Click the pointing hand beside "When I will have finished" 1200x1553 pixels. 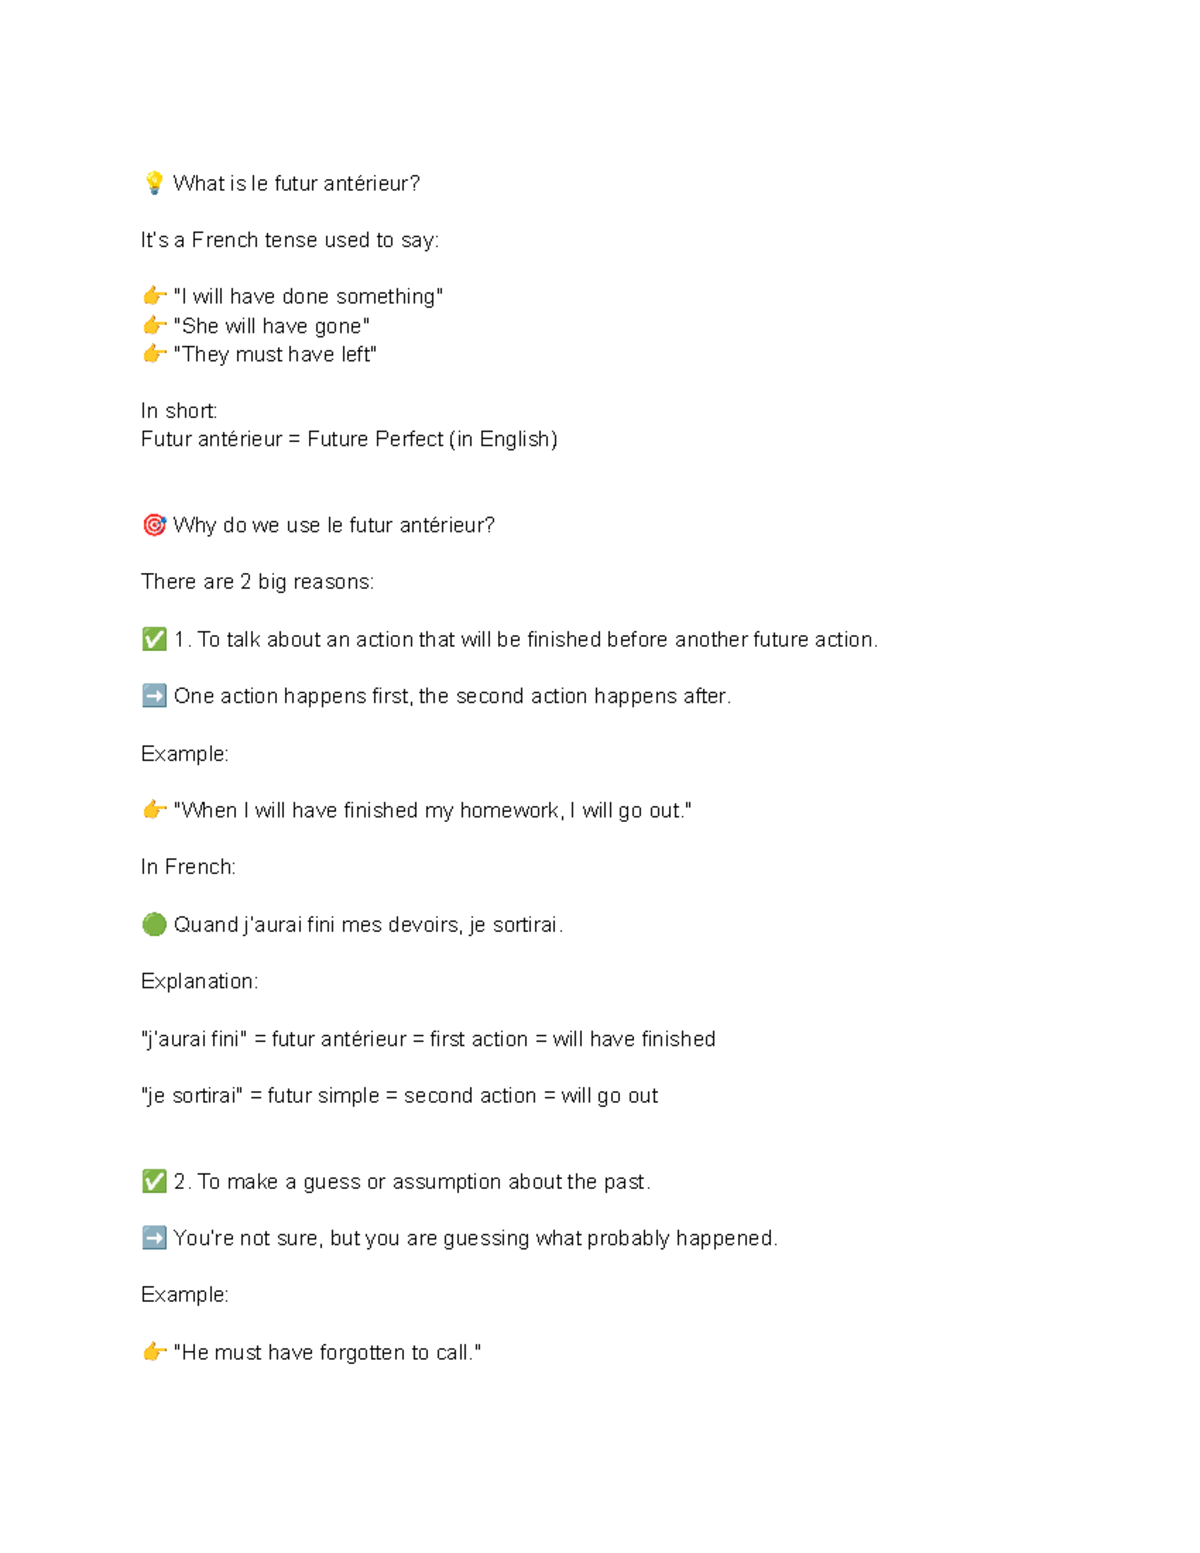coord(154,810)
